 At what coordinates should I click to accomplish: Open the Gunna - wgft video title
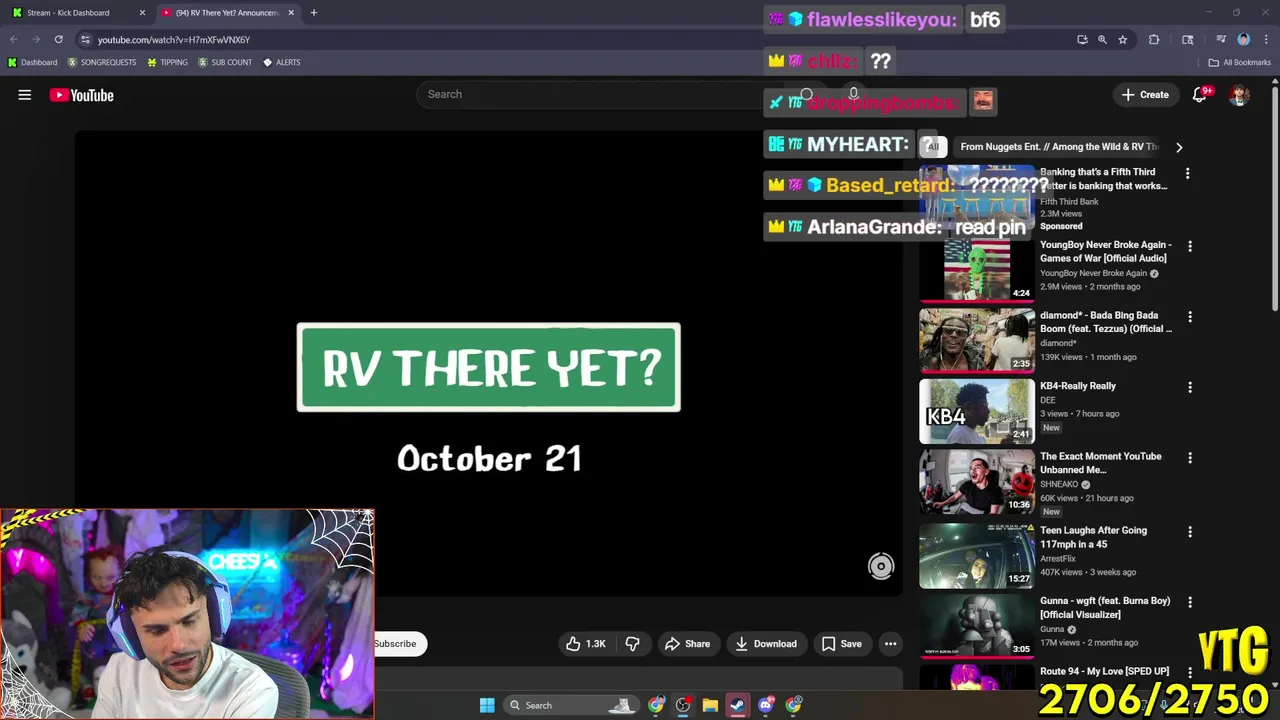[x=1105, y=608]
